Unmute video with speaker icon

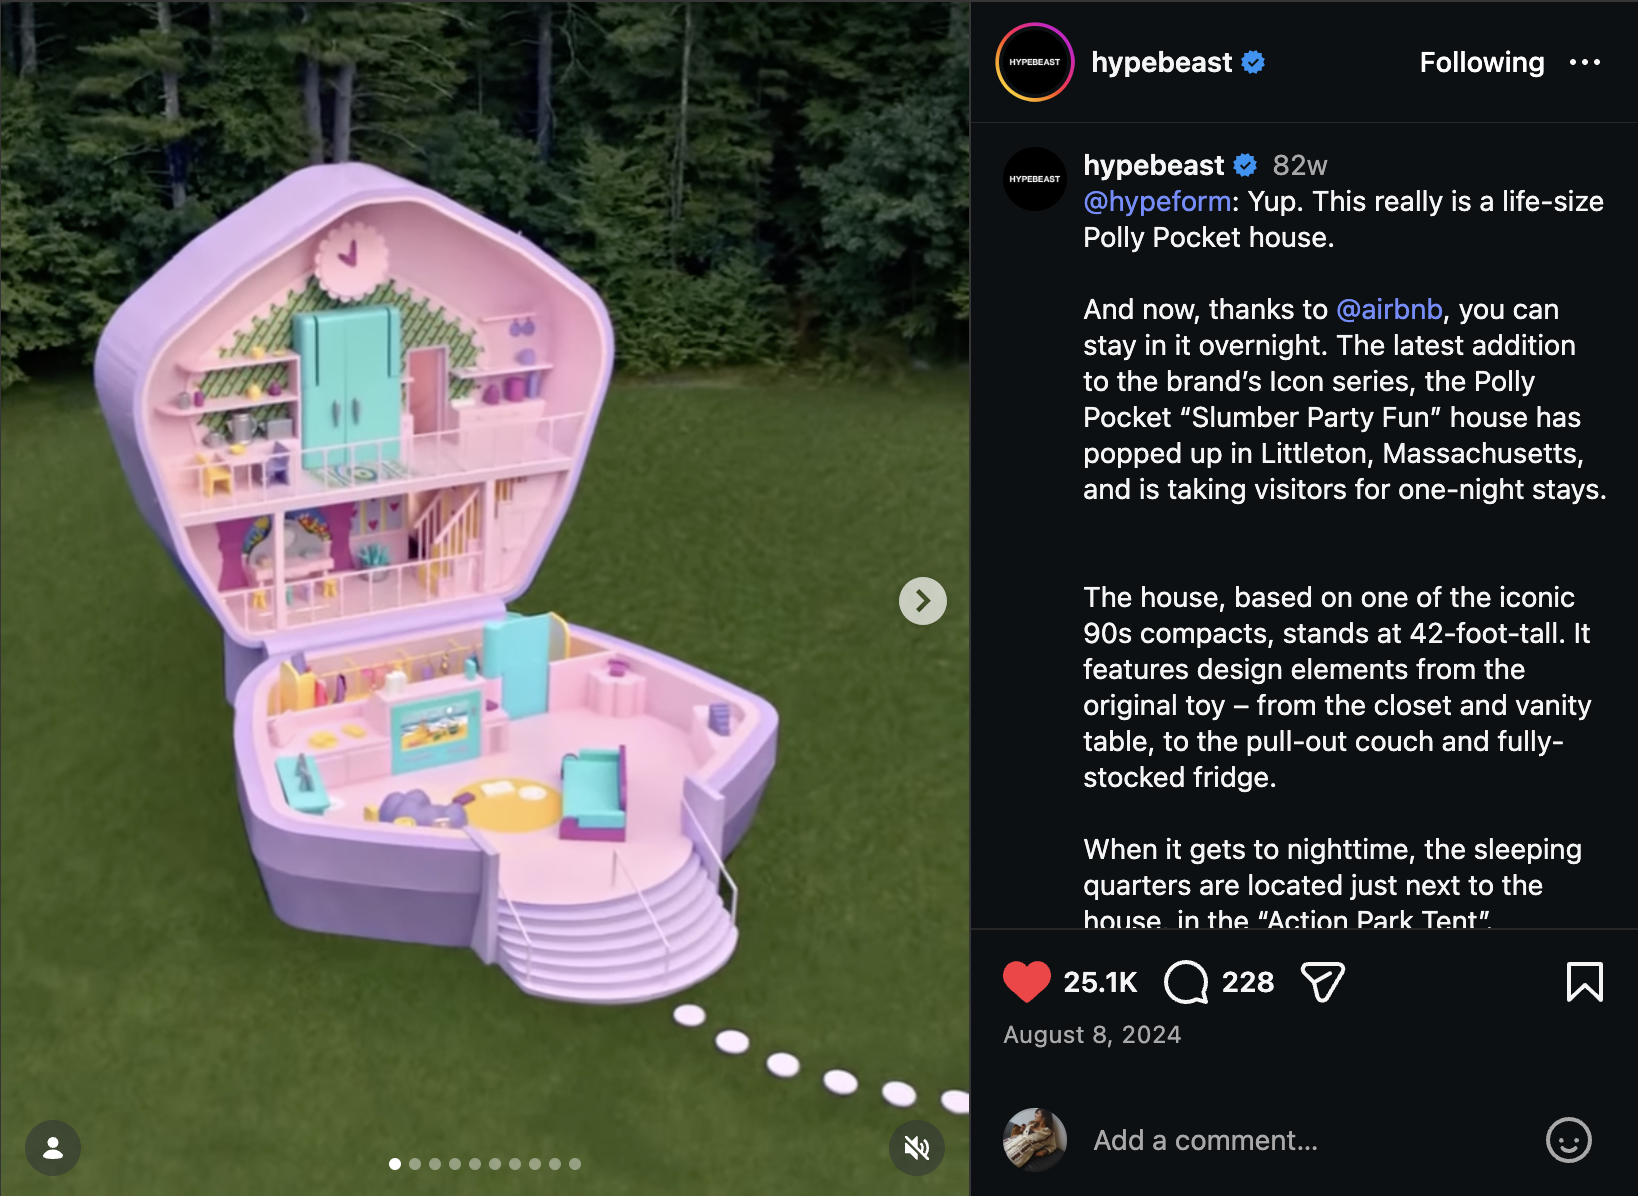pyautogui.click(x=917, y=1148)
